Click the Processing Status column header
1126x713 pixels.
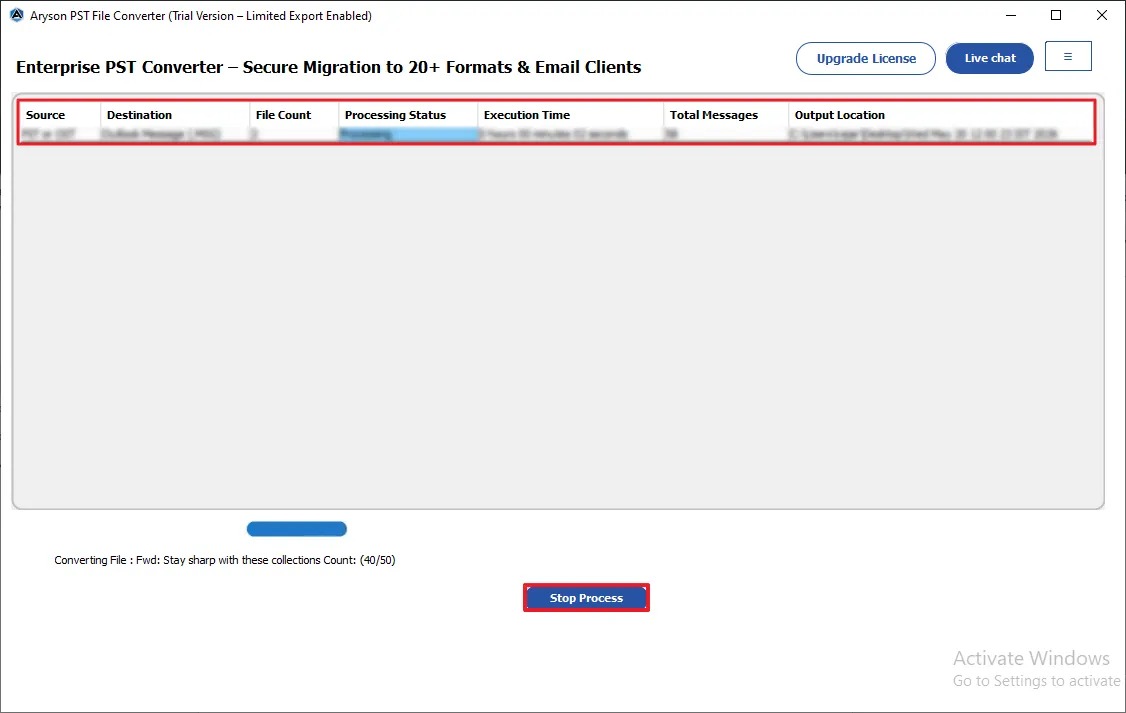click(408, 115)
